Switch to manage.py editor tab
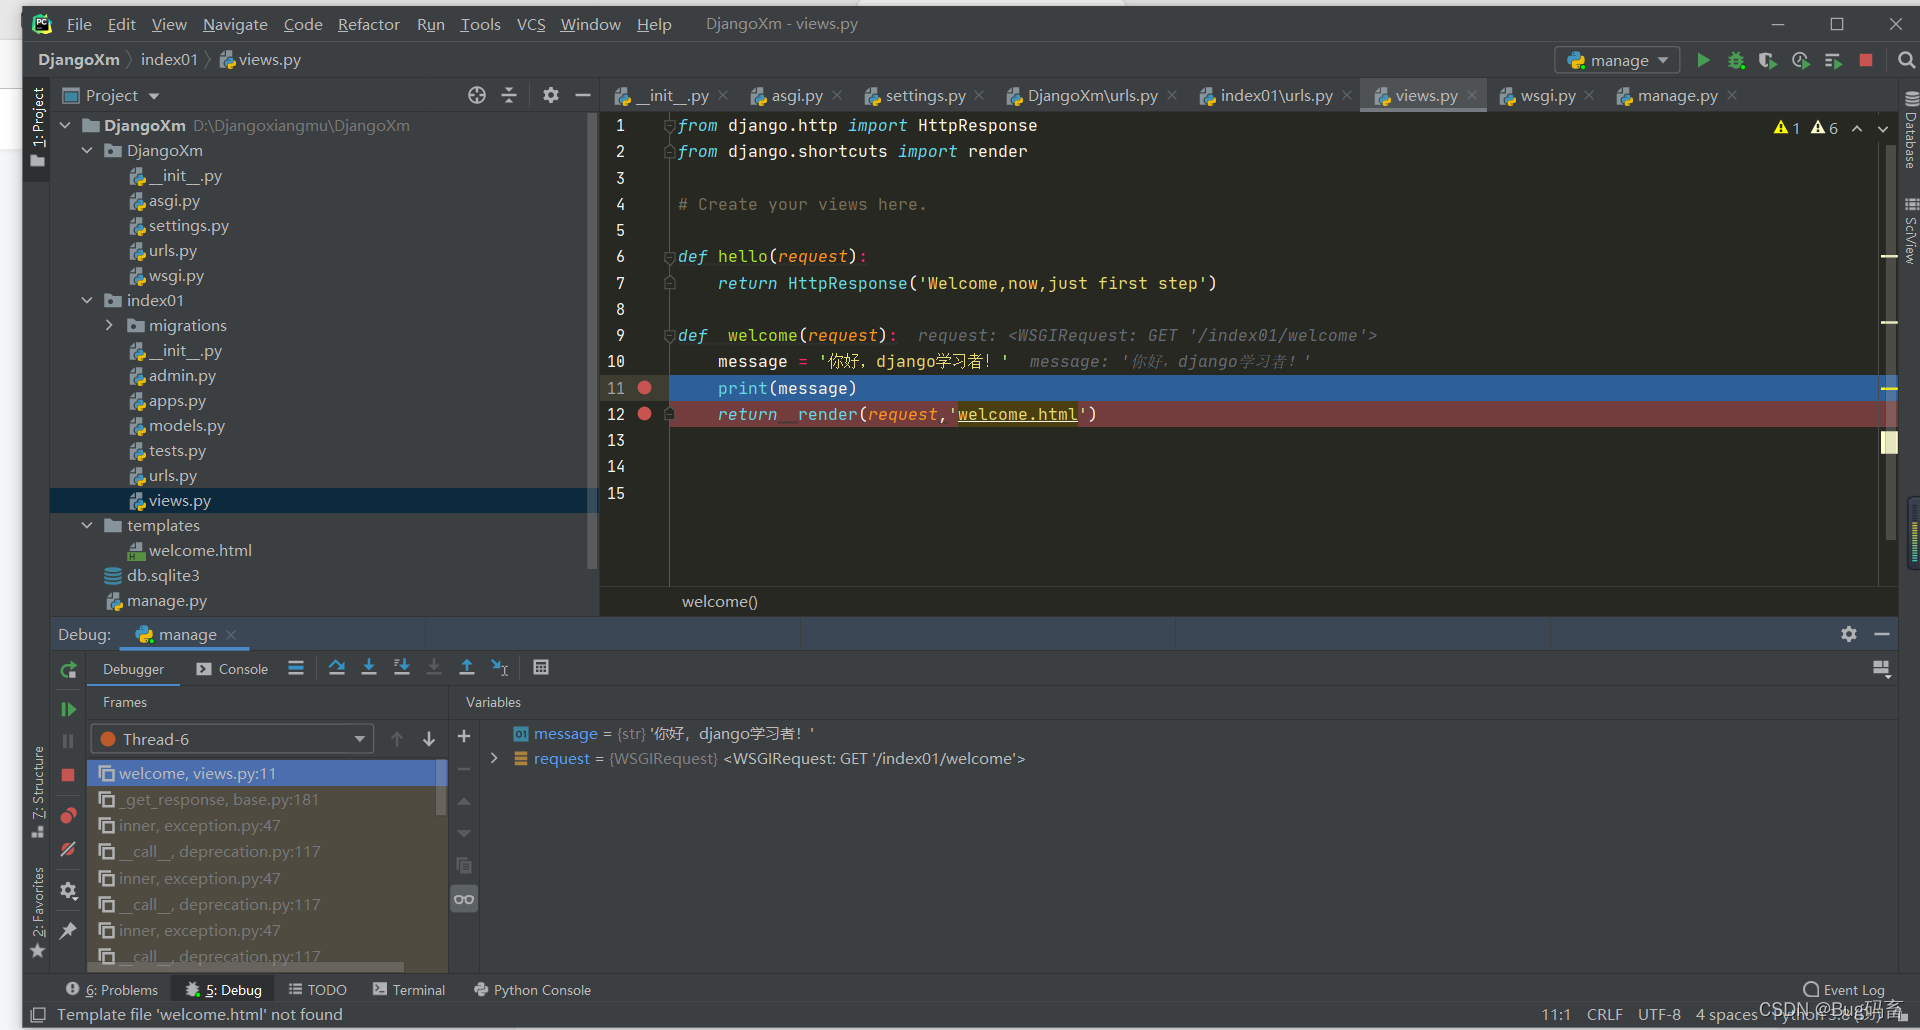This screenshot has height=1030, width=1920. (1677, 95)
